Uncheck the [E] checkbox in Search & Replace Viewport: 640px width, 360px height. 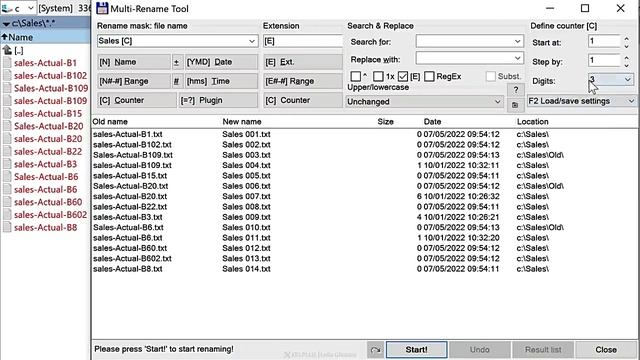(403, 76)
